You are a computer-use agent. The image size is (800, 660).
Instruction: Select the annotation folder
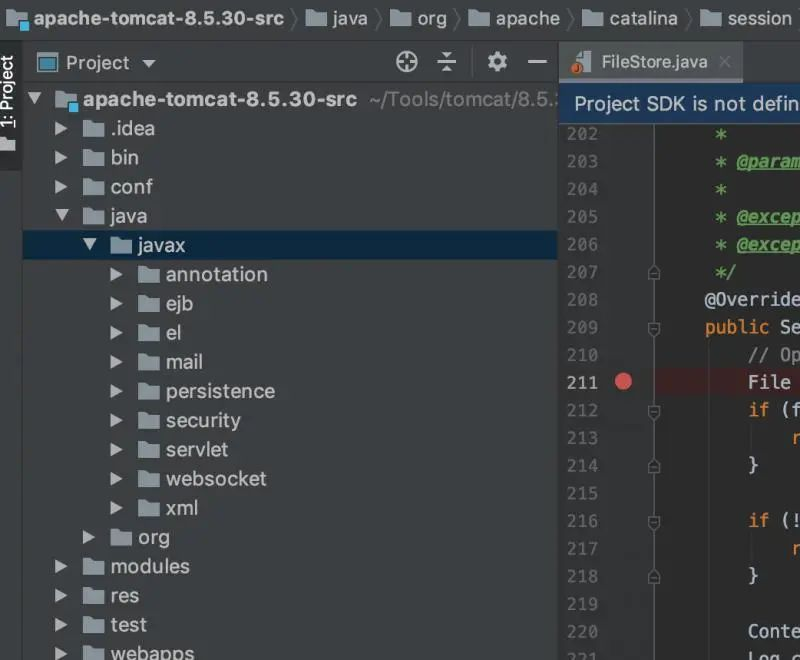(203, 274)
